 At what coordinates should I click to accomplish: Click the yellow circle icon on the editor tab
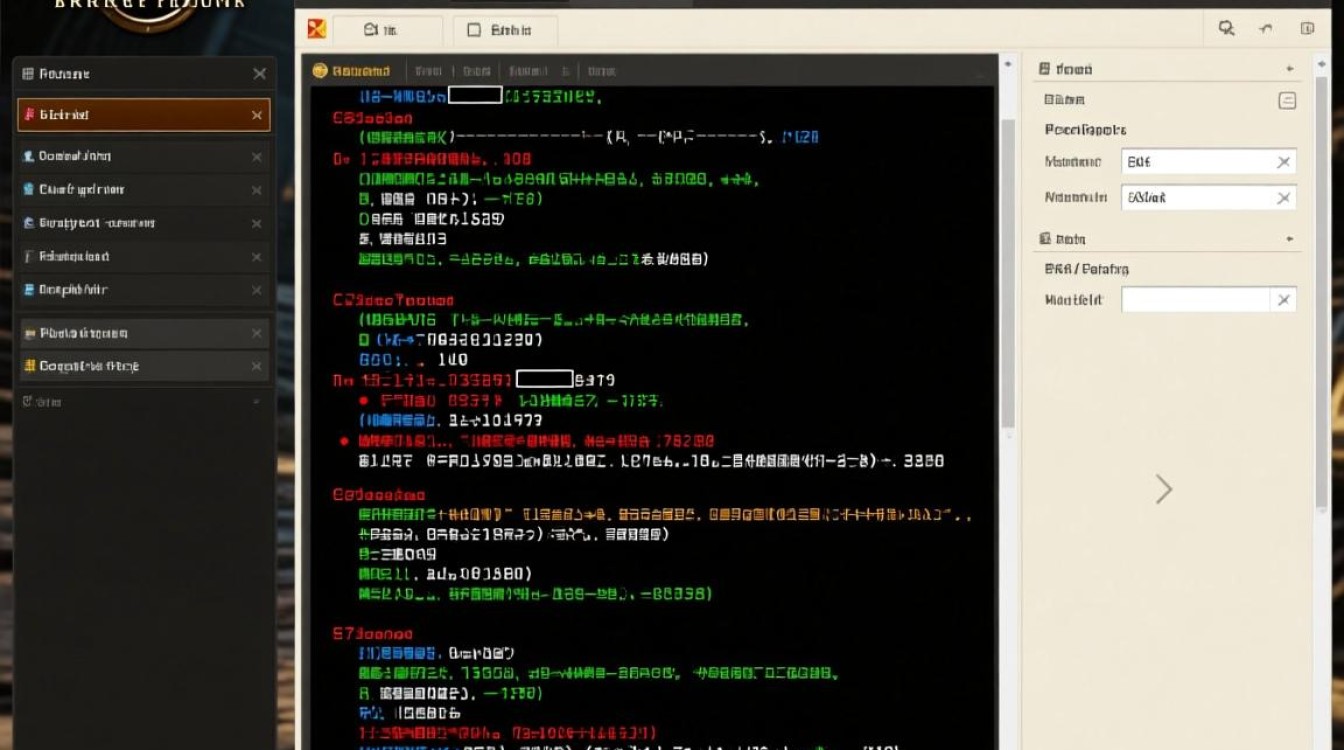(320, 71)
